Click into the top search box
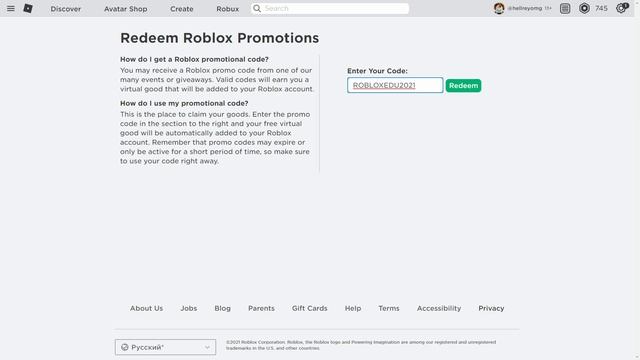Screen dimensions: 640x360 click(330, 8)
